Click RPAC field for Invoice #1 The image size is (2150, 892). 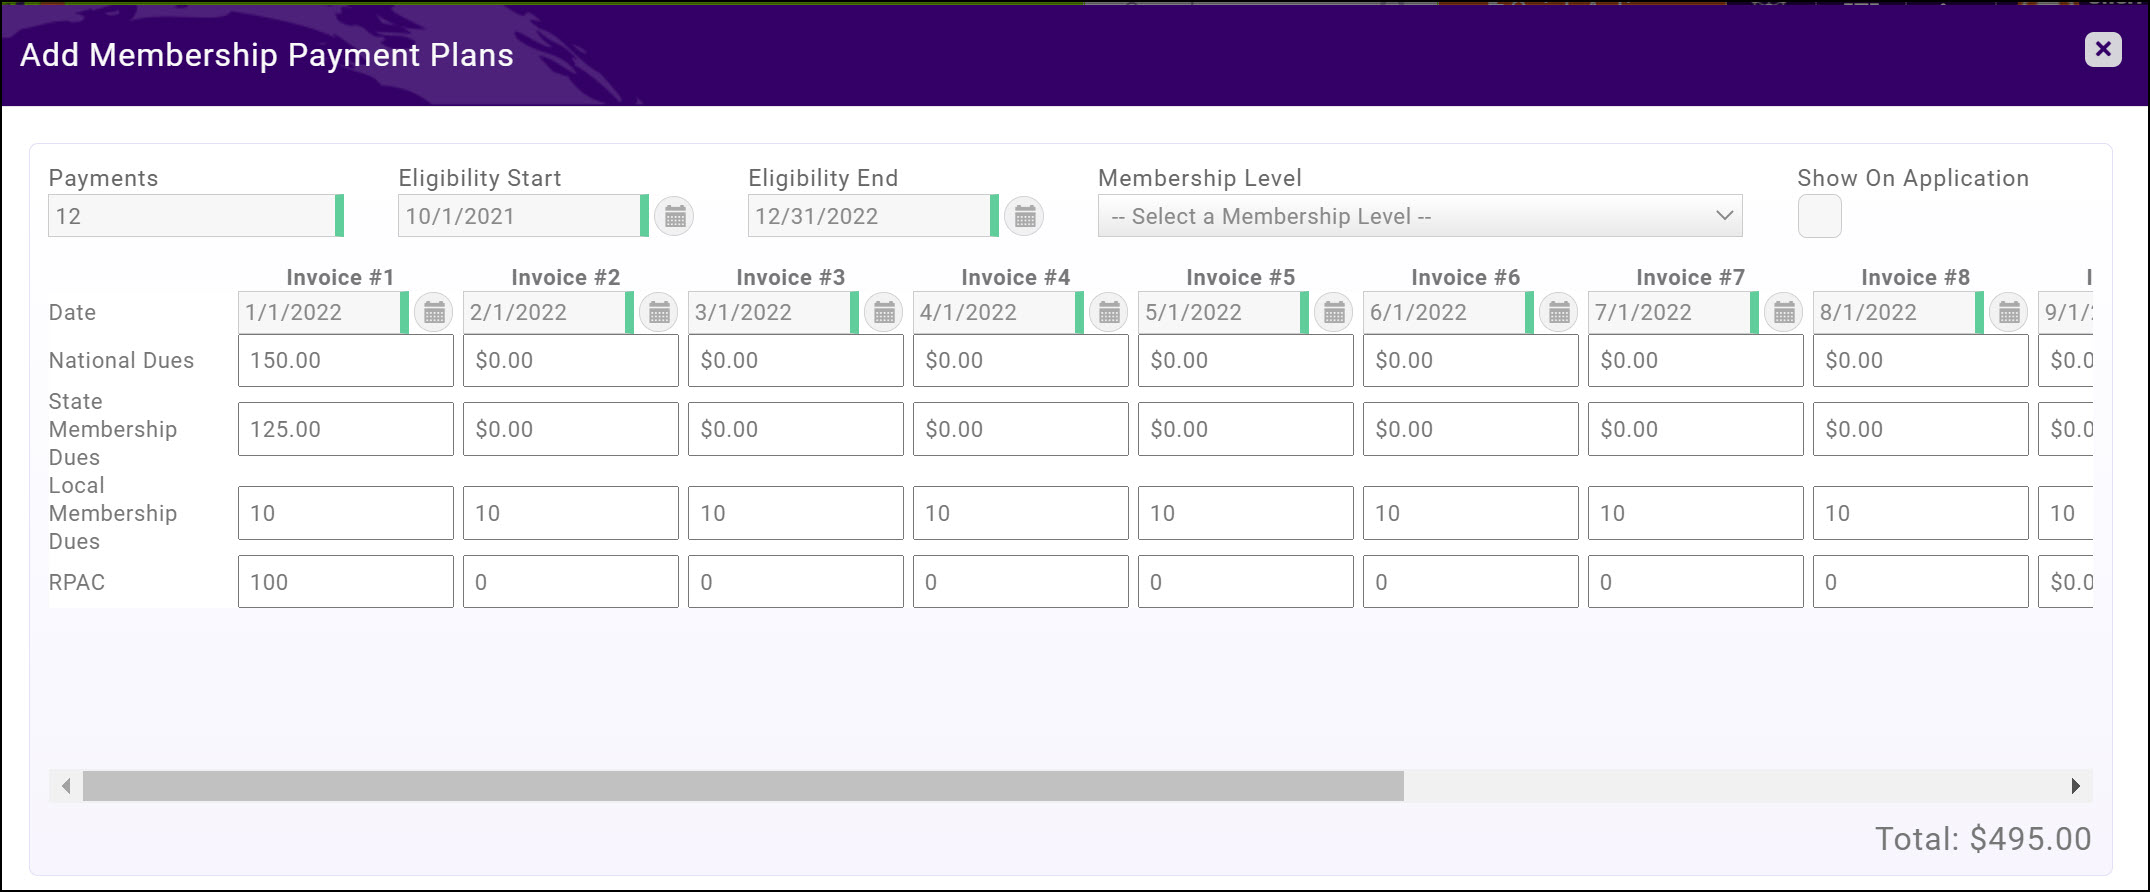click(x=345, y=582)
